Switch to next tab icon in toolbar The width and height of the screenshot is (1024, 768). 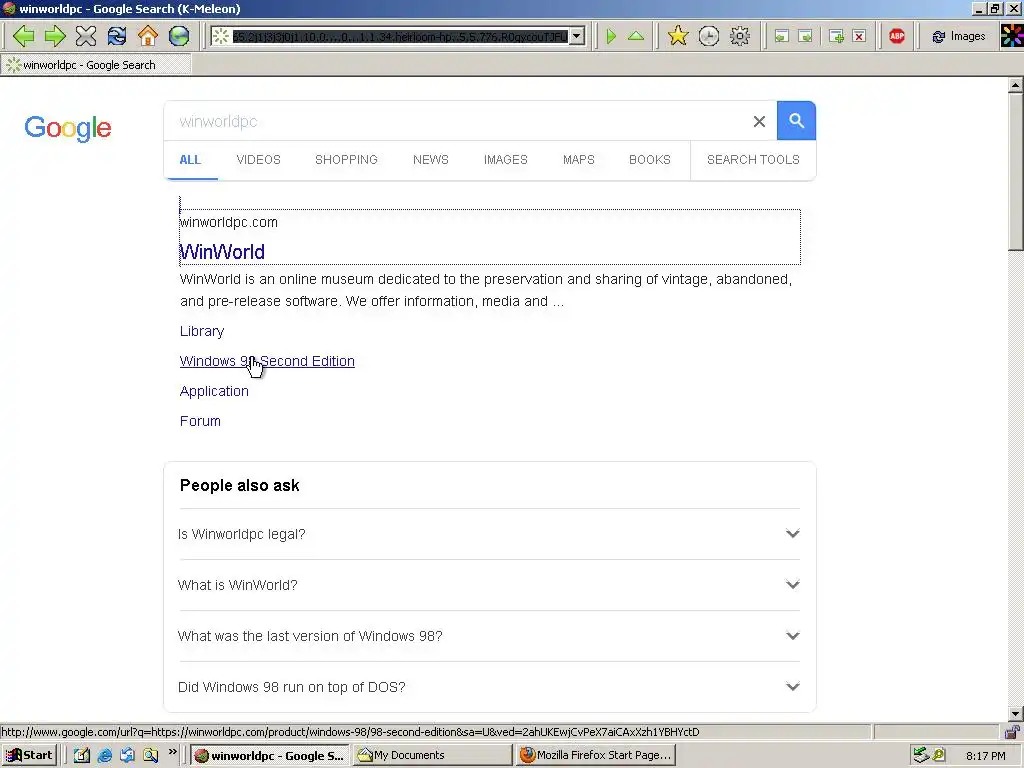click(806, 37)
